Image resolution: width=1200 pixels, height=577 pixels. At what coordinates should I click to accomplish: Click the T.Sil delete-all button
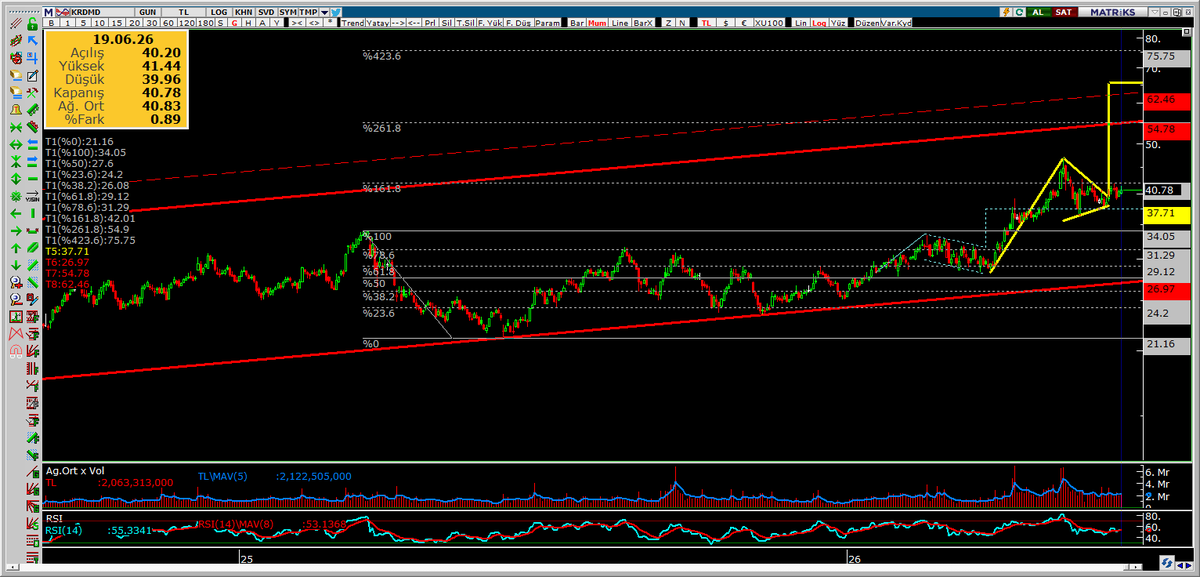465,23
